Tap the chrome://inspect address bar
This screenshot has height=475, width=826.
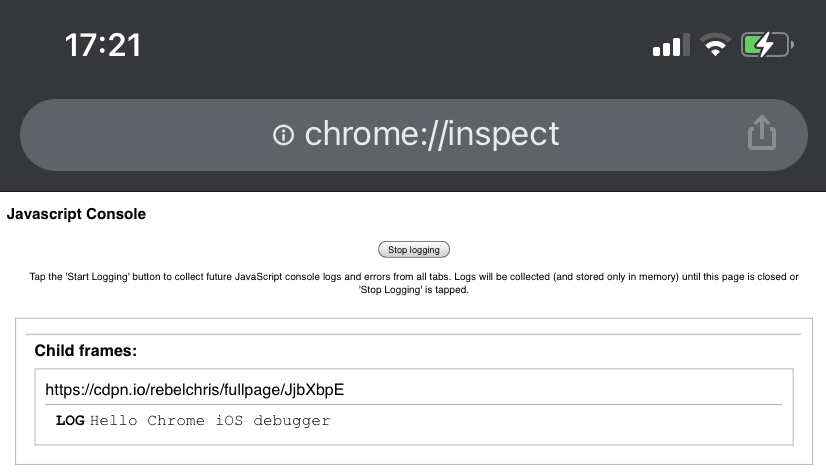414,135
